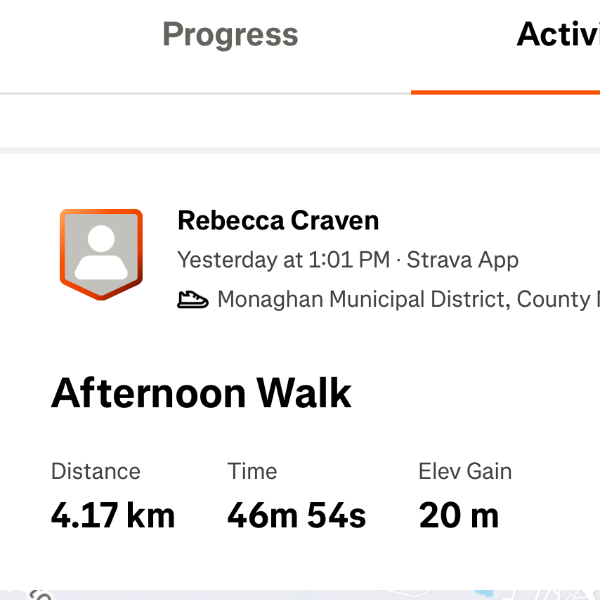Click the orange shield border of the avatar

64,250
